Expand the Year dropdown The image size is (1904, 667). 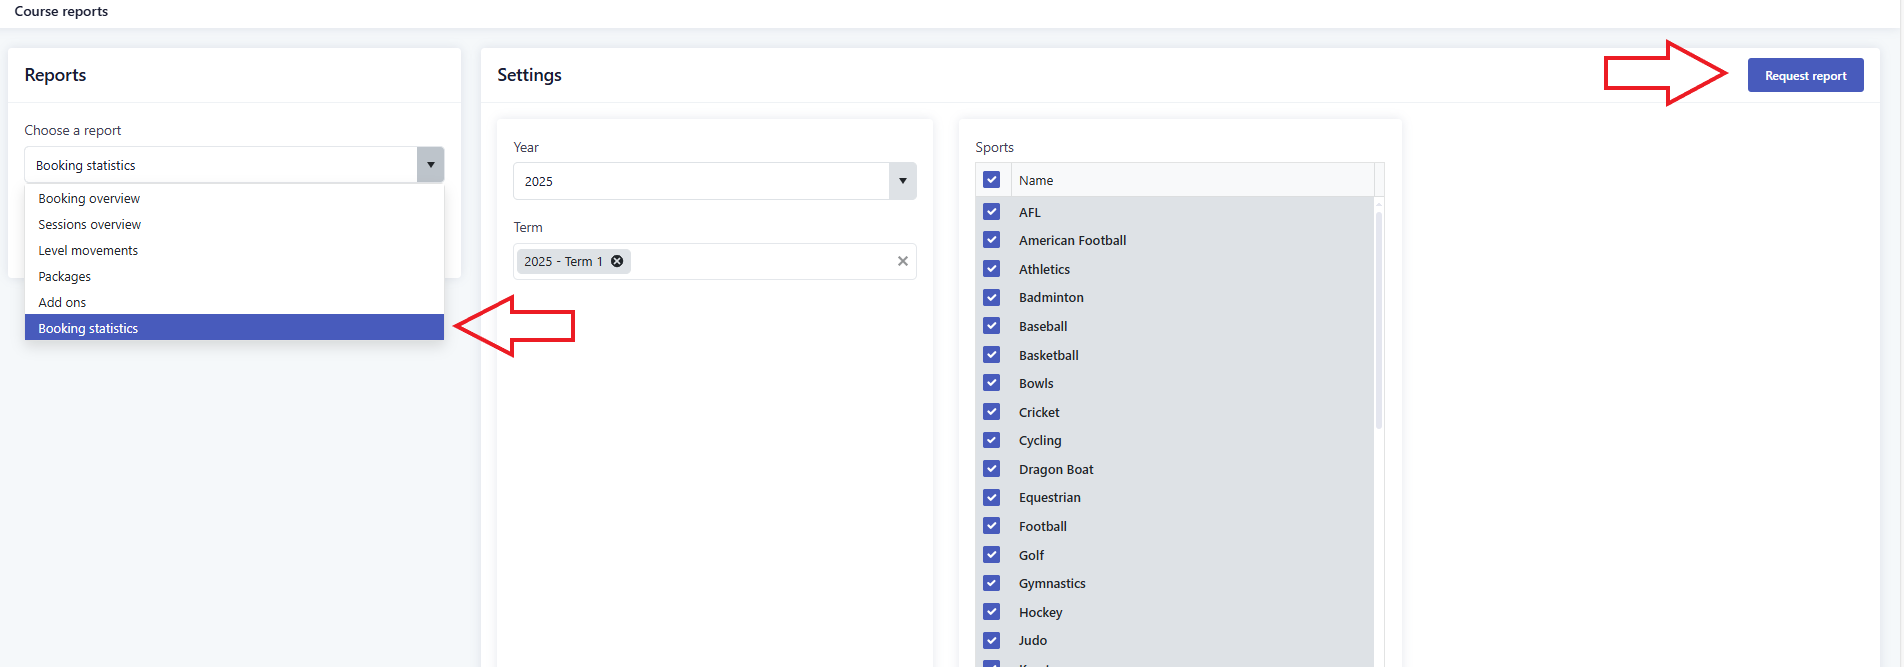tap(902, 181)
